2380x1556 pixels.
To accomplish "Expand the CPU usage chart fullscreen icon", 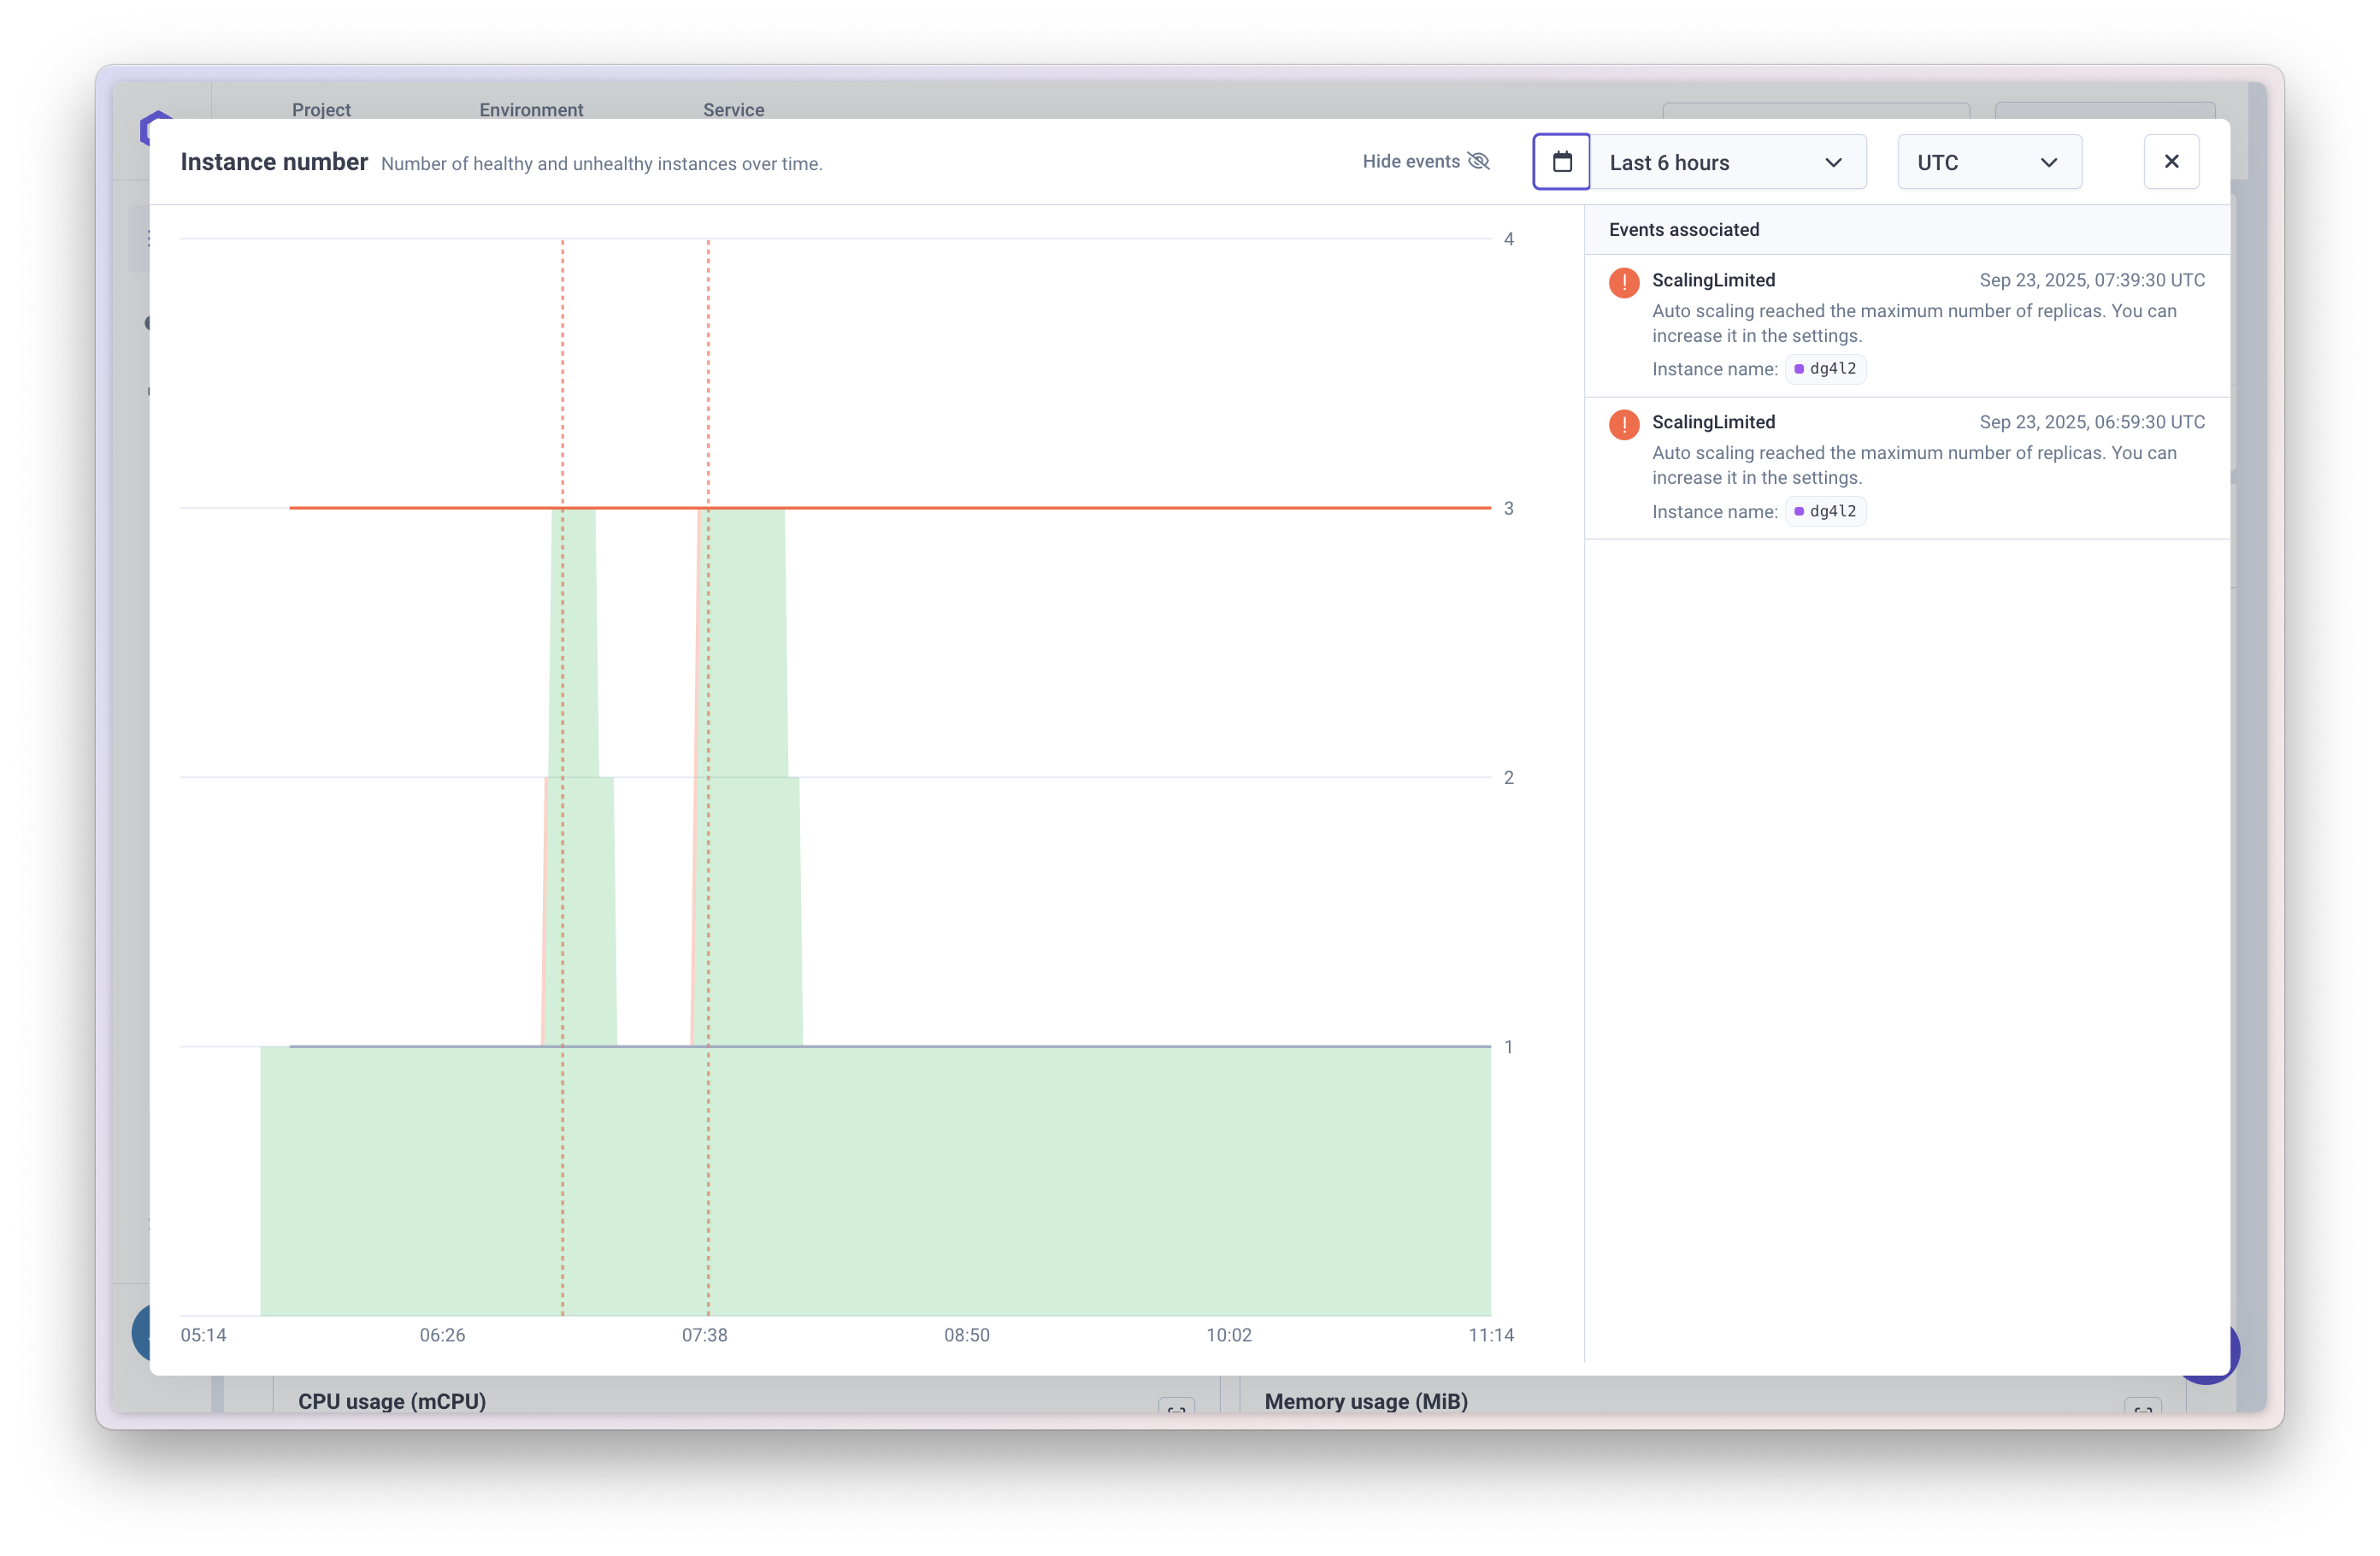I will pos(1176,1408).
